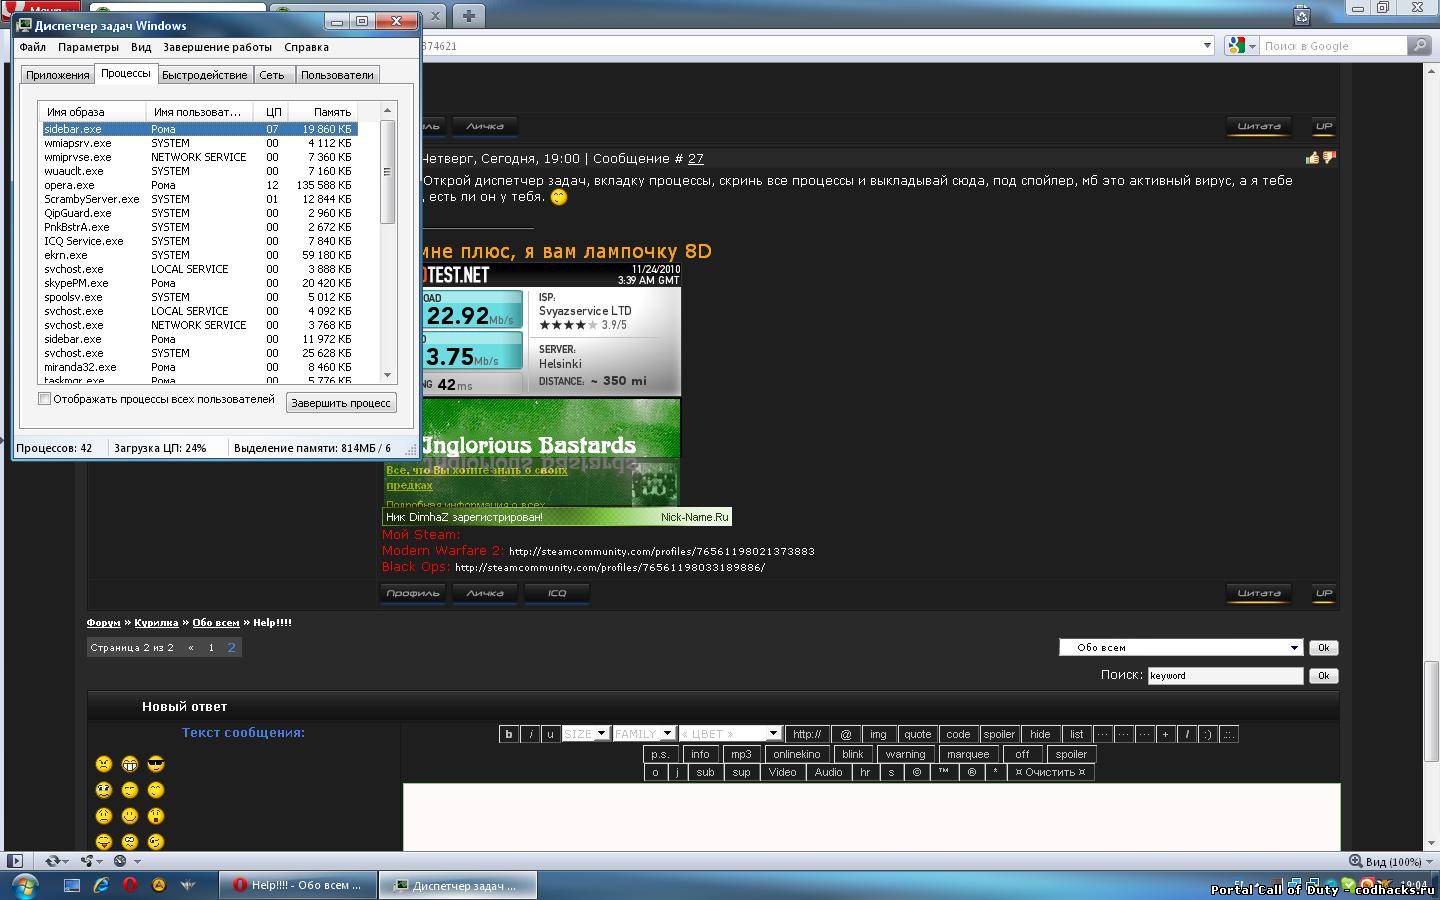The height and width of the screenshot is (900, 1440).
Task: Sort processes by Имя образа column header
Action: 92,112
